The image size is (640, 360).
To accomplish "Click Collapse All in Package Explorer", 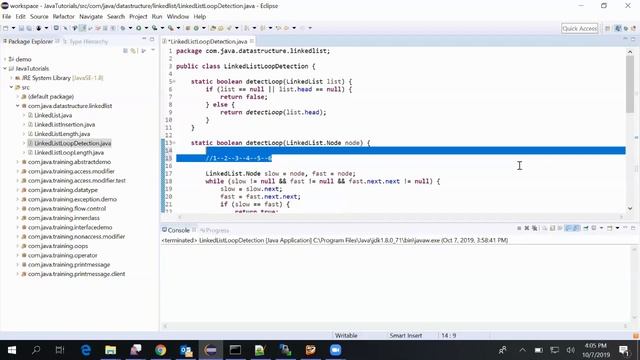I will coord(126,51).
